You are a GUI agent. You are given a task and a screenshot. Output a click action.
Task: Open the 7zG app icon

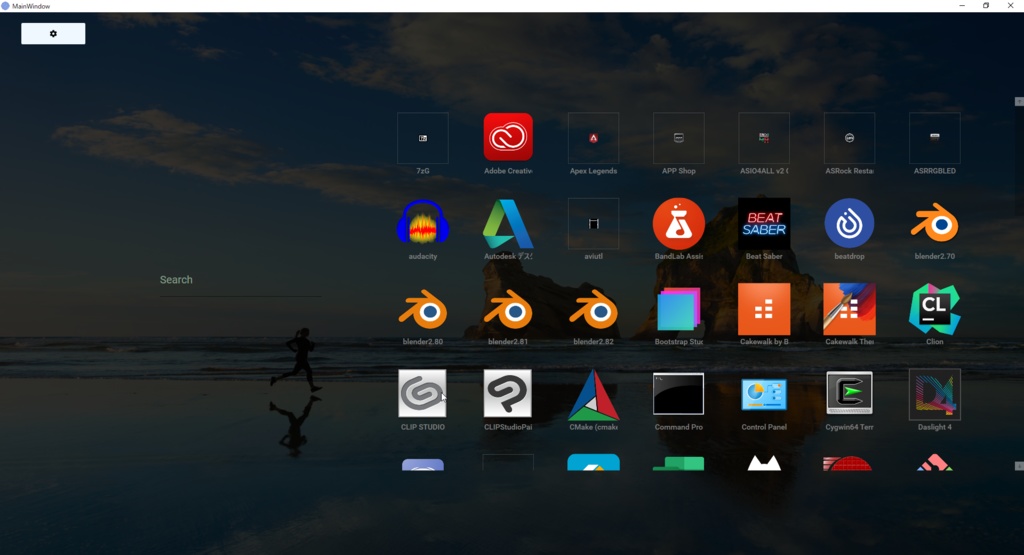coord(423,138)
